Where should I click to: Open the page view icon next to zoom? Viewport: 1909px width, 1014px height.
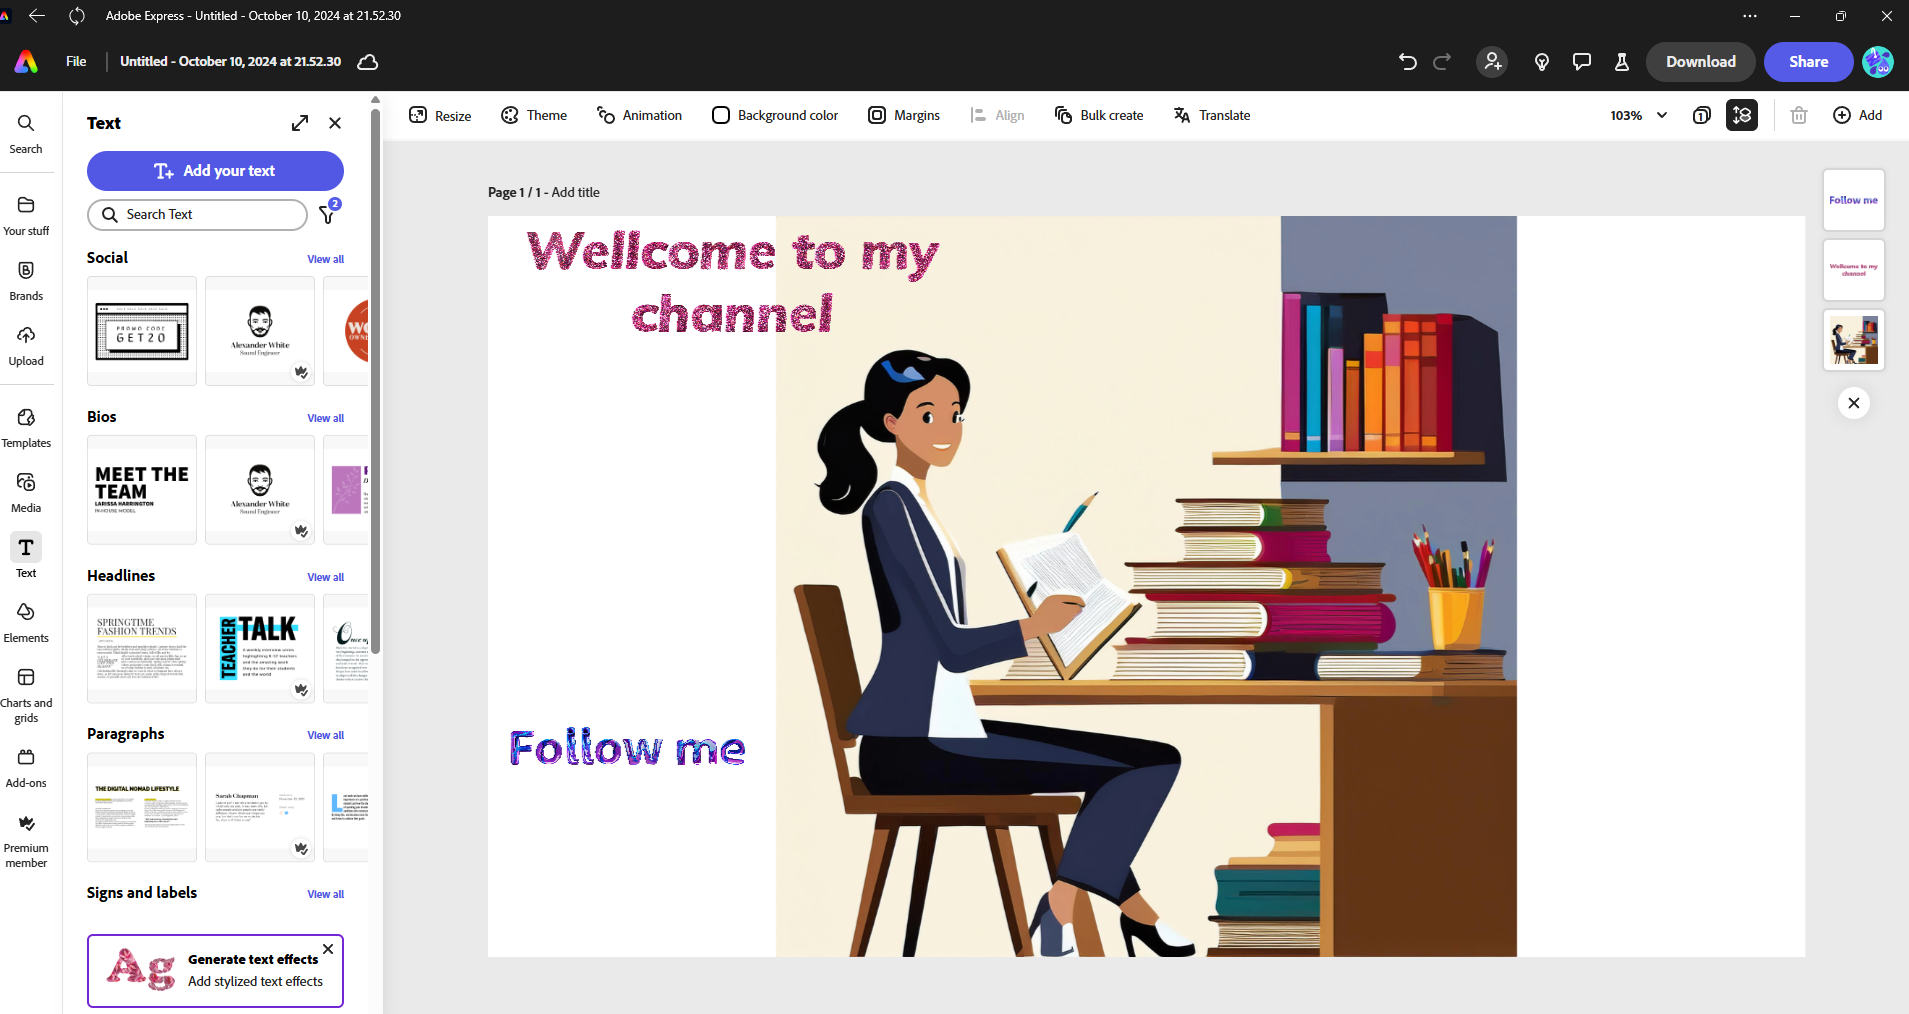(x=1702, y=115)
